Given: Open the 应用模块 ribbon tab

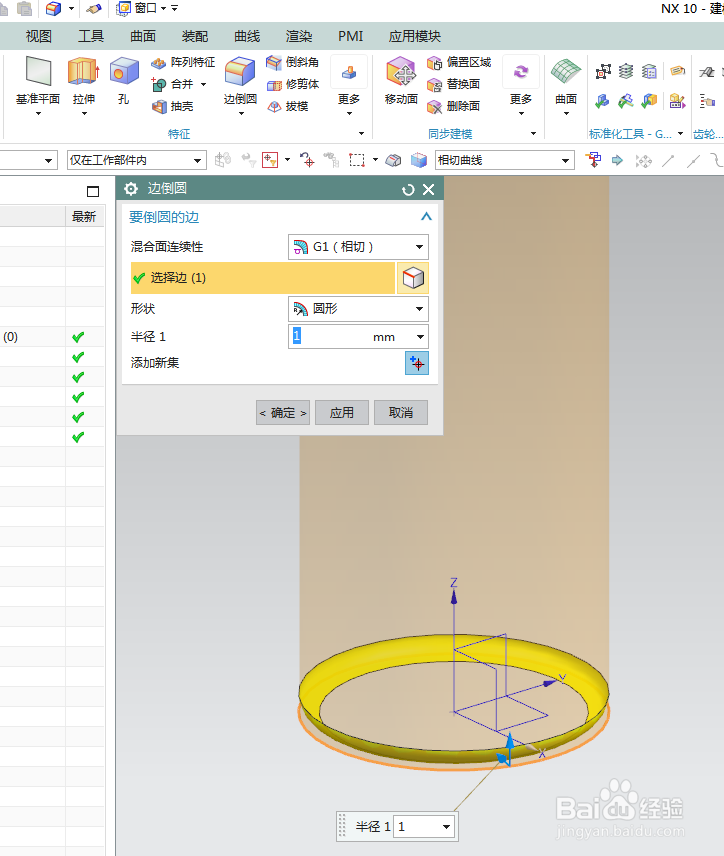Looking at the screenshot, I should pos(414,37).
